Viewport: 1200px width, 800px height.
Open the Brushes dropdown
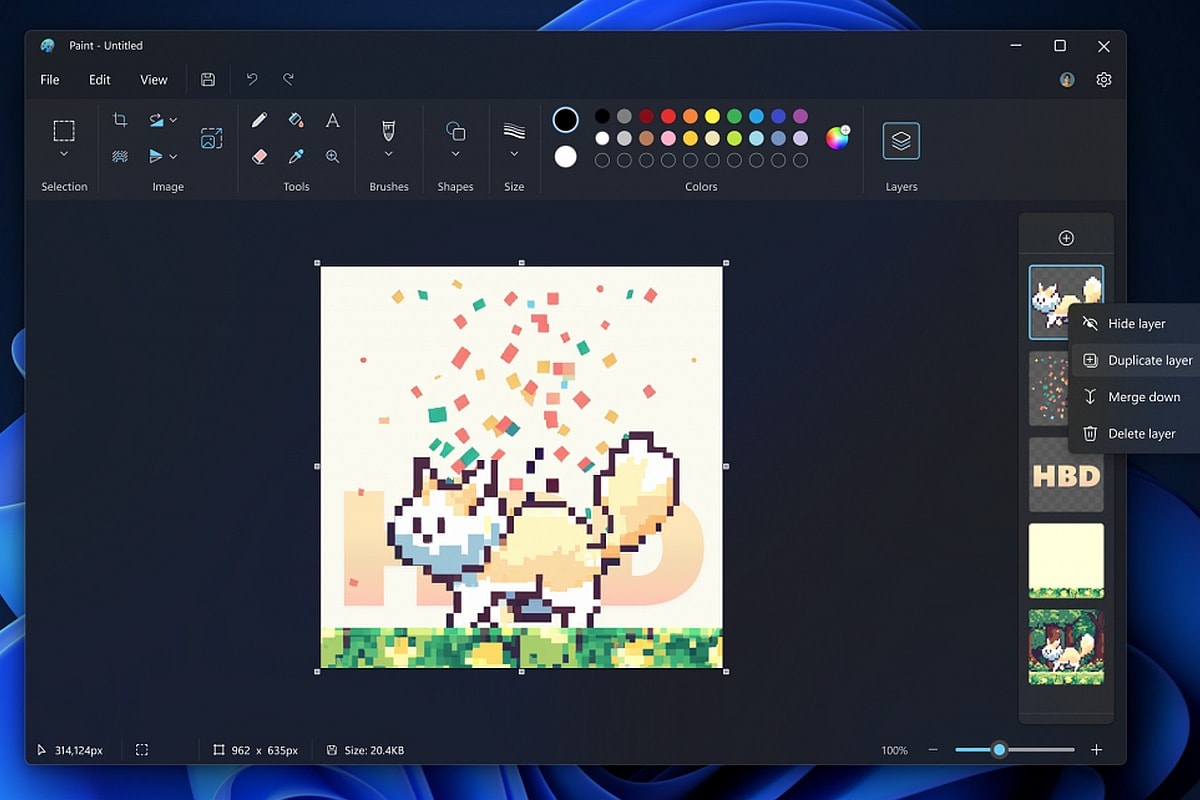[x=389, y=140]
